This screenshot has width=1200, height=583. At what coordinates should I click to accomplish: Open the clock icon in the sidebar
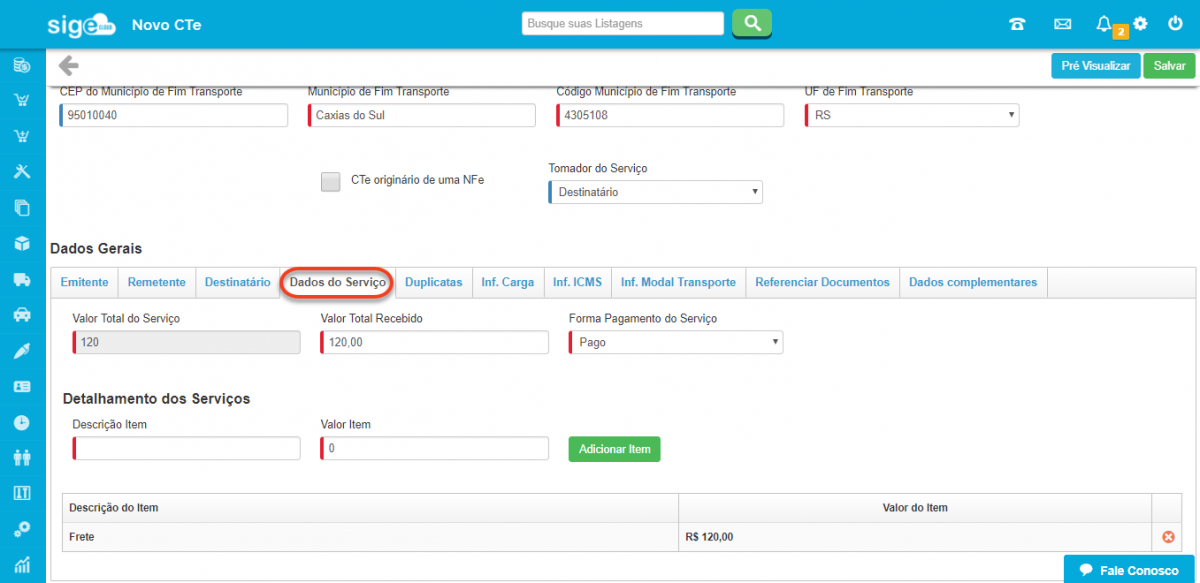[21, 422]
